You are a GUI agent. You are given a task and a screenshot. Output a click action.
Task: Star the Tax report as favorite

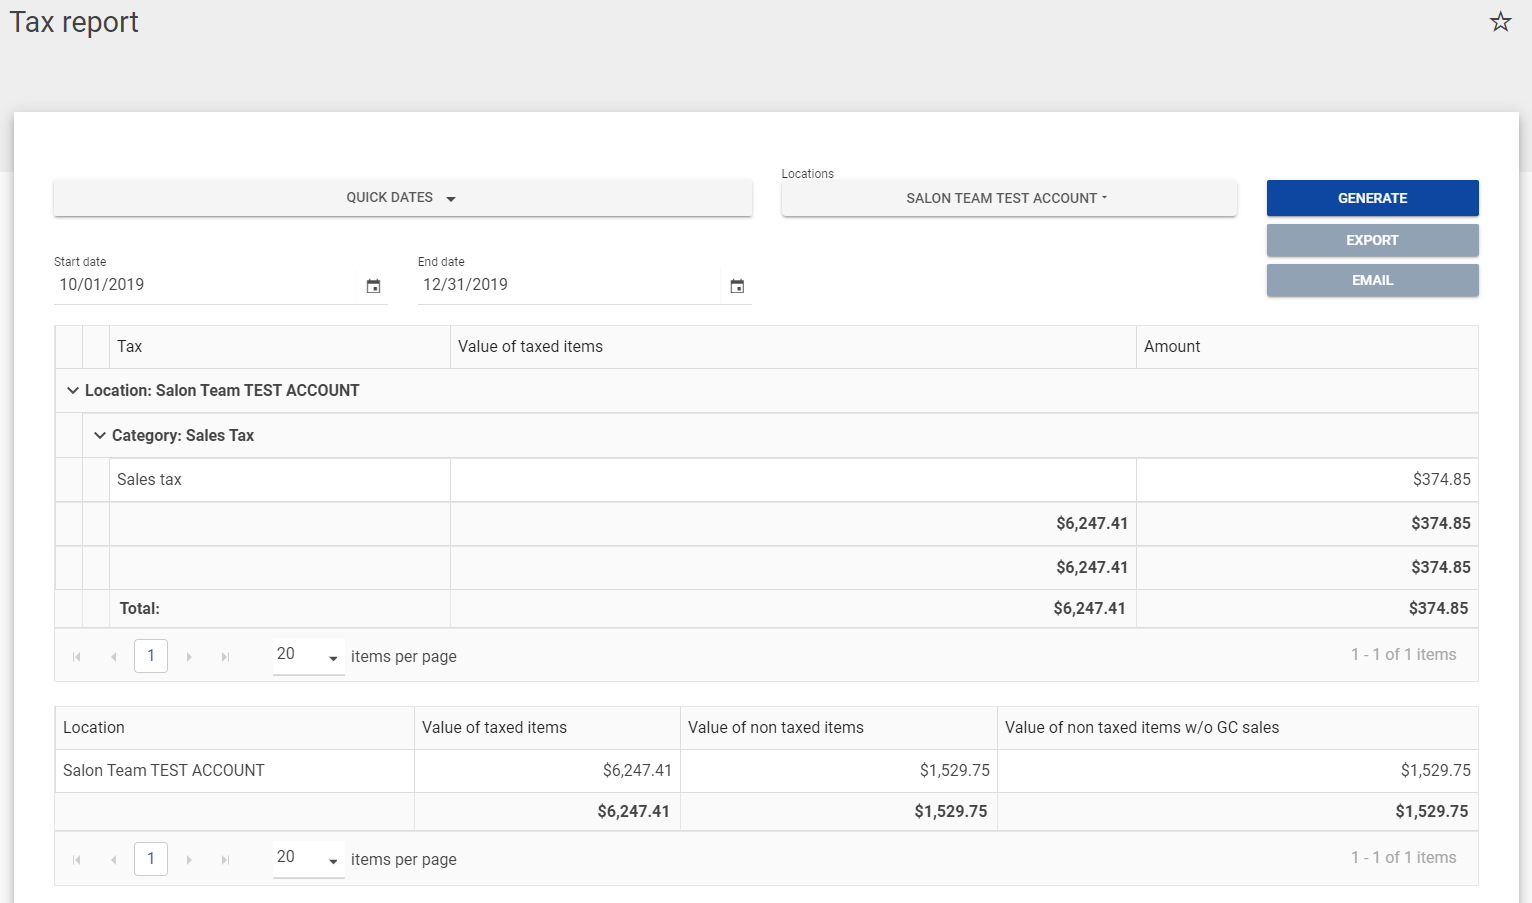tap(1500, 22)
